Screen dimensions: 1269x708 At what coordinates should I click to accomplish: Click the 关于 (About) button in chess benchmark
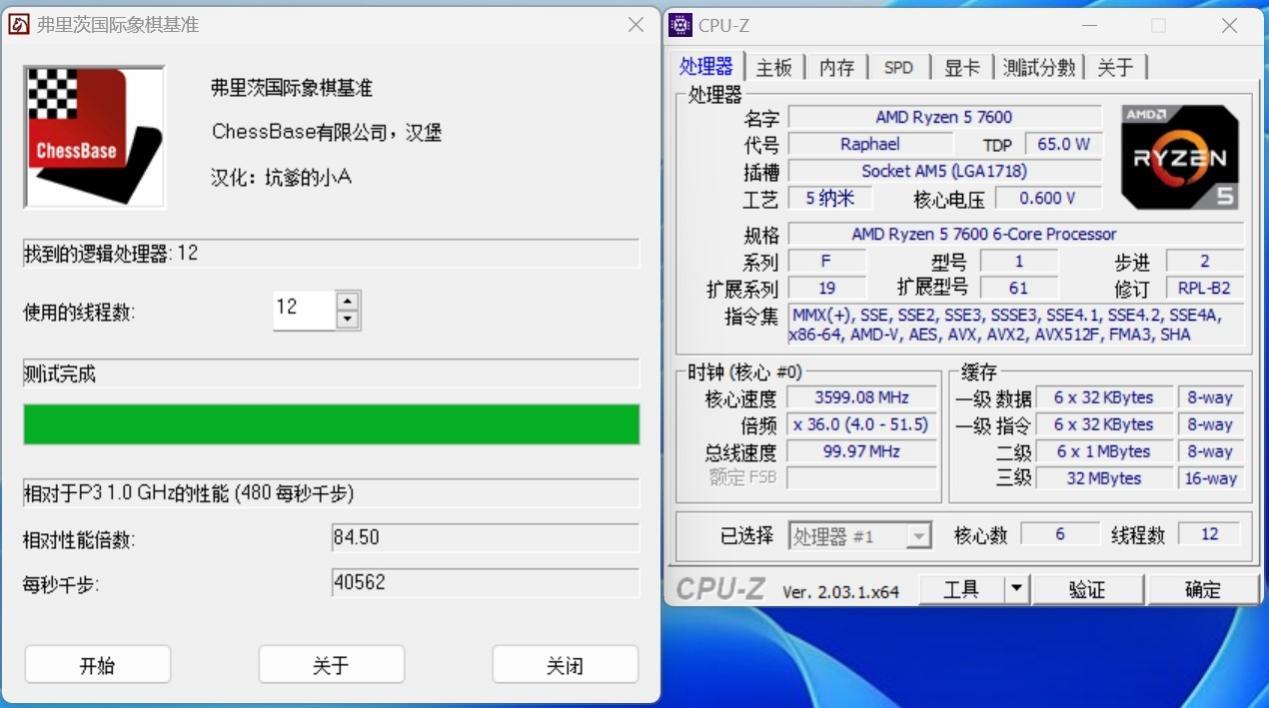point(331,663)
